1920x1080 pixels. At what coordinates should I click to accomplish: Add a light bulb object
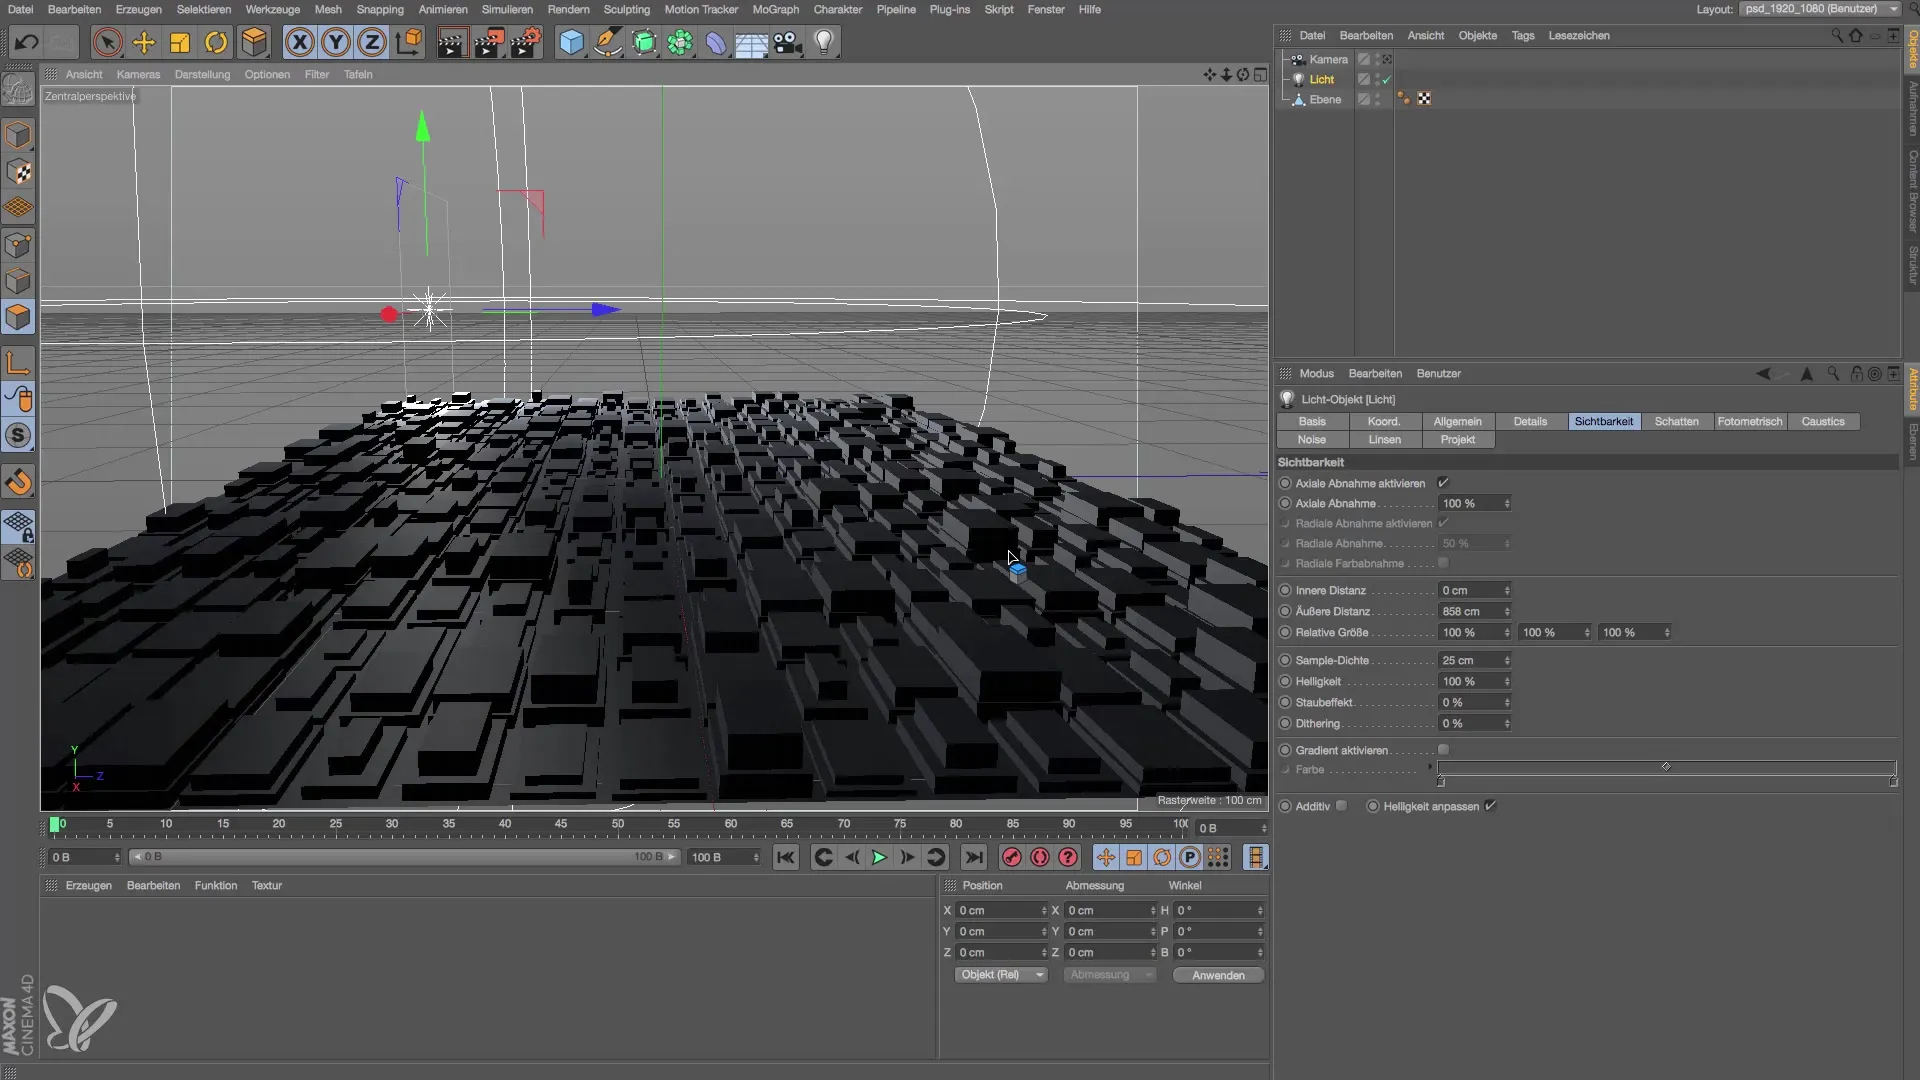click(x=824, y=42)
